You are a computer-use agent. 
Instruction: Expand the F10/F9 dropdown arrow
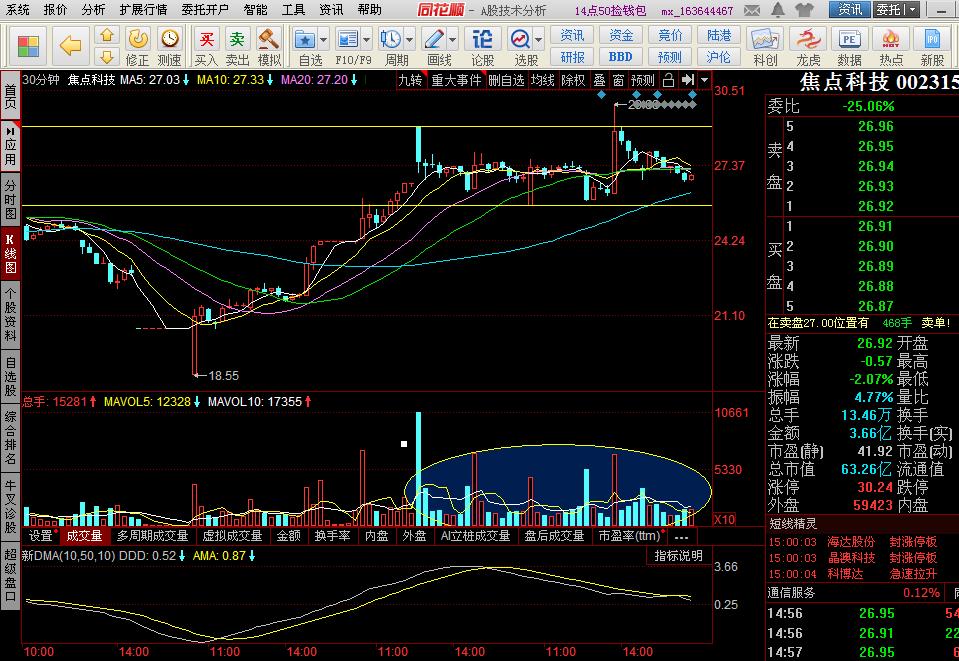point(366,40)
